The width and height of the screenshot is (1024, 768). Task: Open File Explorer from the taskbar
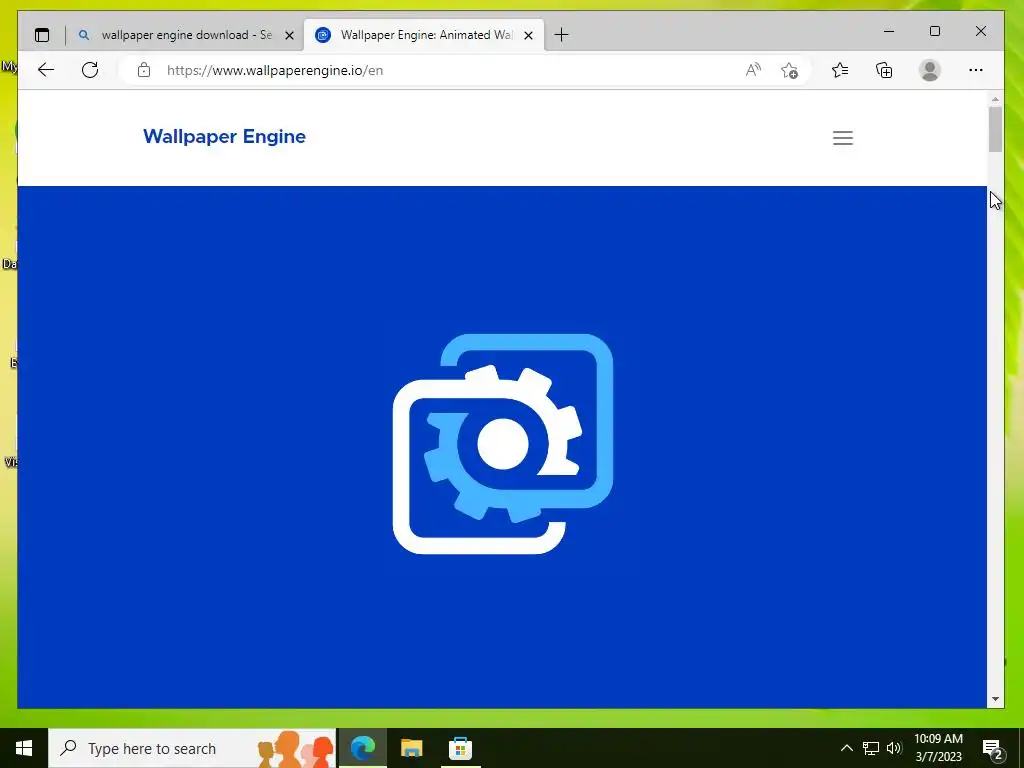[411, 748]
